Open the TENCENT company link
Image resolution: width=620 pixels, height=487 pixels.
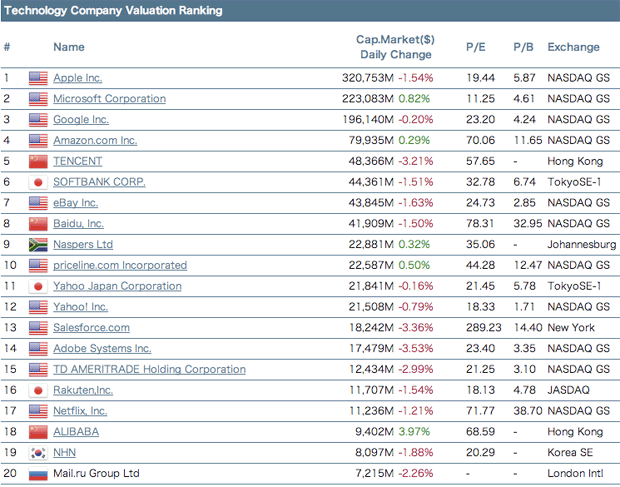pyautogui.click(x=78, y=161)
